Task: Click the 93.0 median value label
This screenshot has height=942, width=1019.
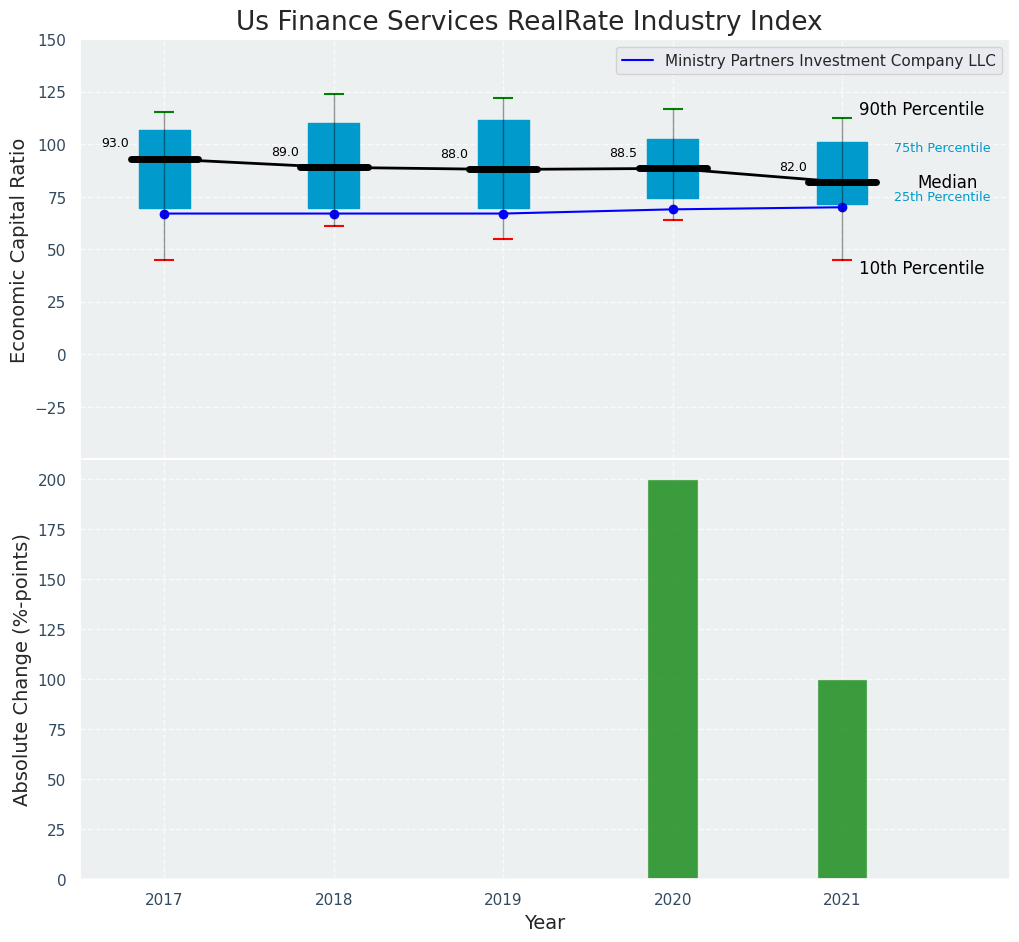Action: pyautogui.click(x=115, y=143)
